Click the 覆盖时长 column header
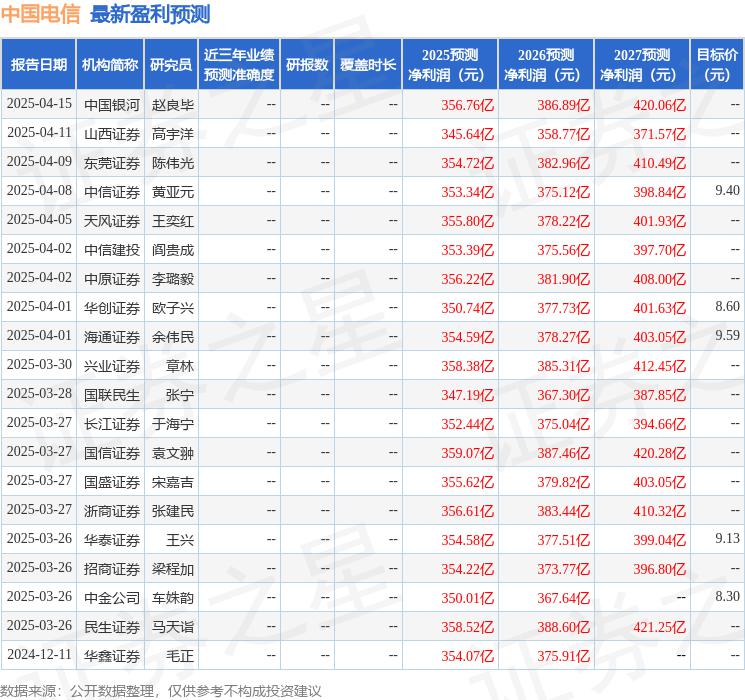 point(368,65)
